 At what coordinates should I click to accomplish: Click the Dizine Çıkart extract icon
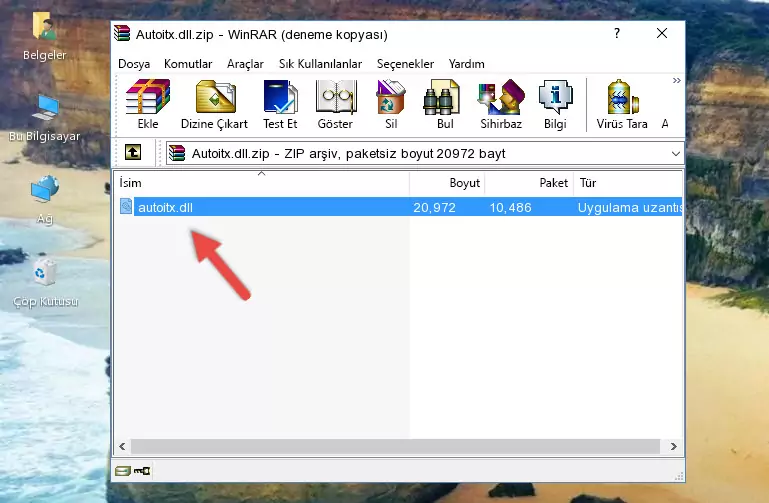(x=215, y=97)
